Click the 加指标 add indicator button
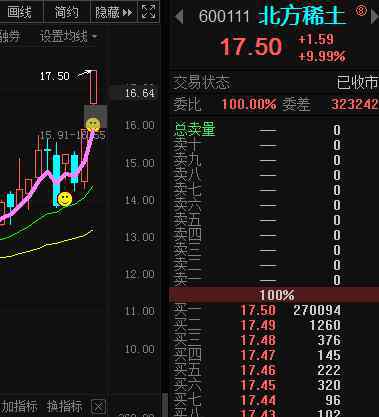The height and width of the screenshot is (417, 379). [19, 407]
